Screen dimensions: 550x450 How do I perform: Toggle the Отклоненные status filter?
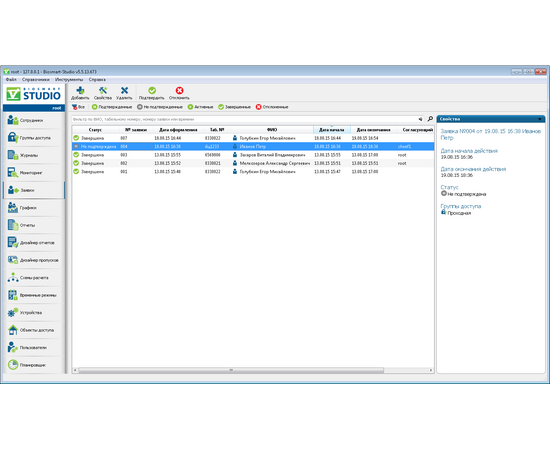272,107
